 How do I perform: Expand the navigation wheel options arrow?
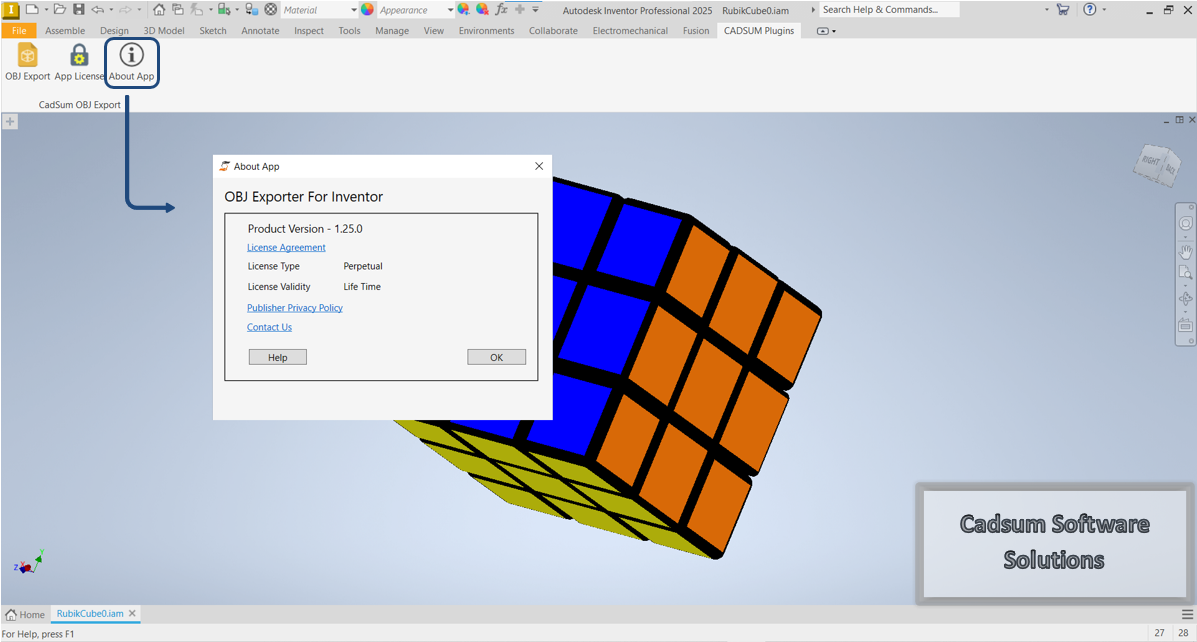[x=1186, y=237]
